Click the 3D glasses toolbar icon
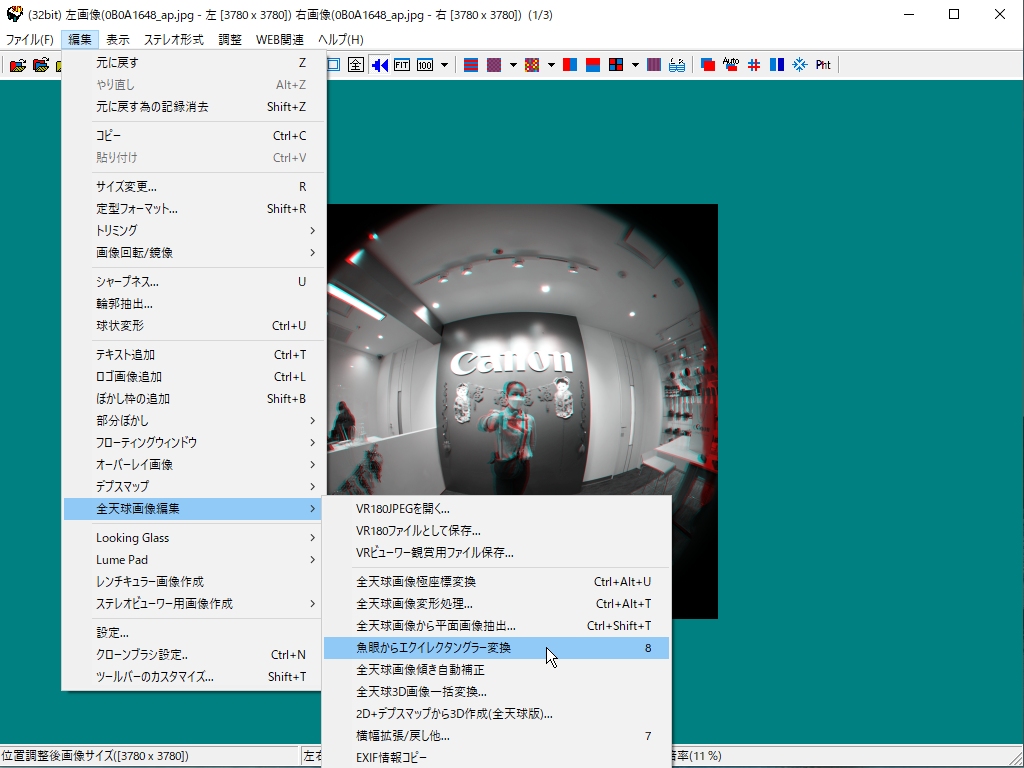 pyautogui.click(x=677, y=65)
